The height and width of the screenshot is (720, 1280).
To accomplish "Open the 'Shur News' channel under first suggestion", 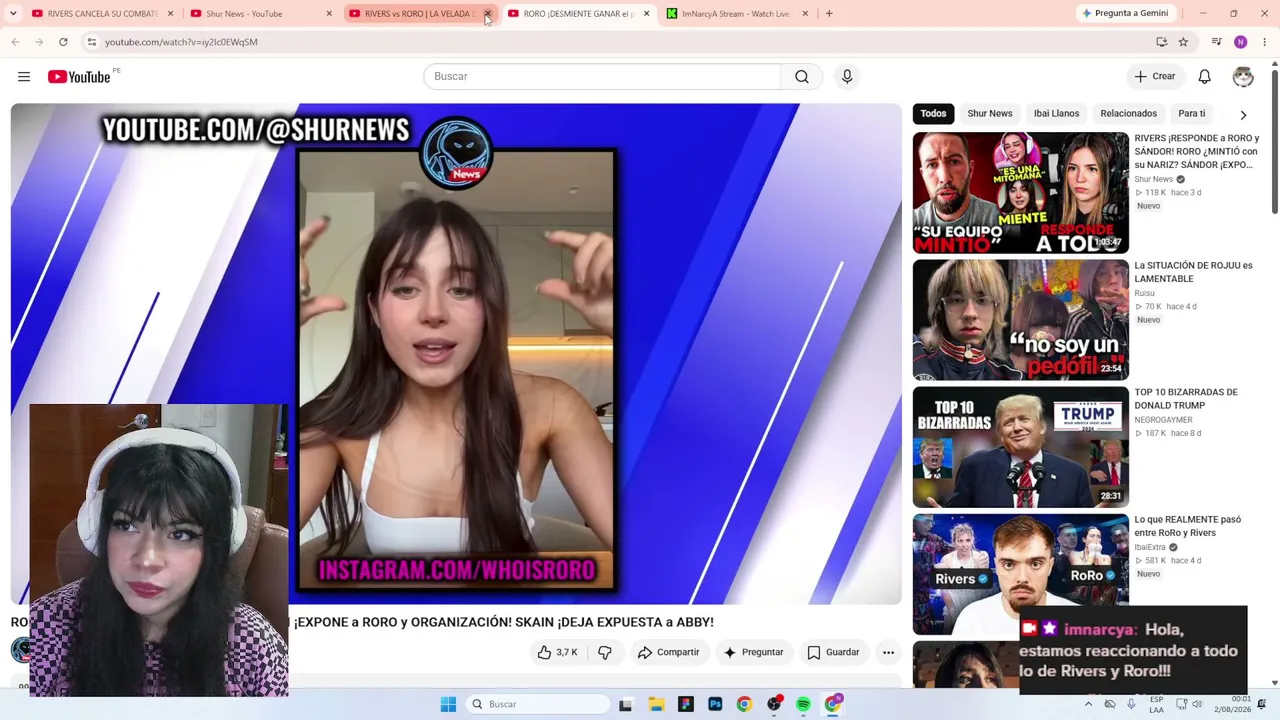I will click(1153, 179).
